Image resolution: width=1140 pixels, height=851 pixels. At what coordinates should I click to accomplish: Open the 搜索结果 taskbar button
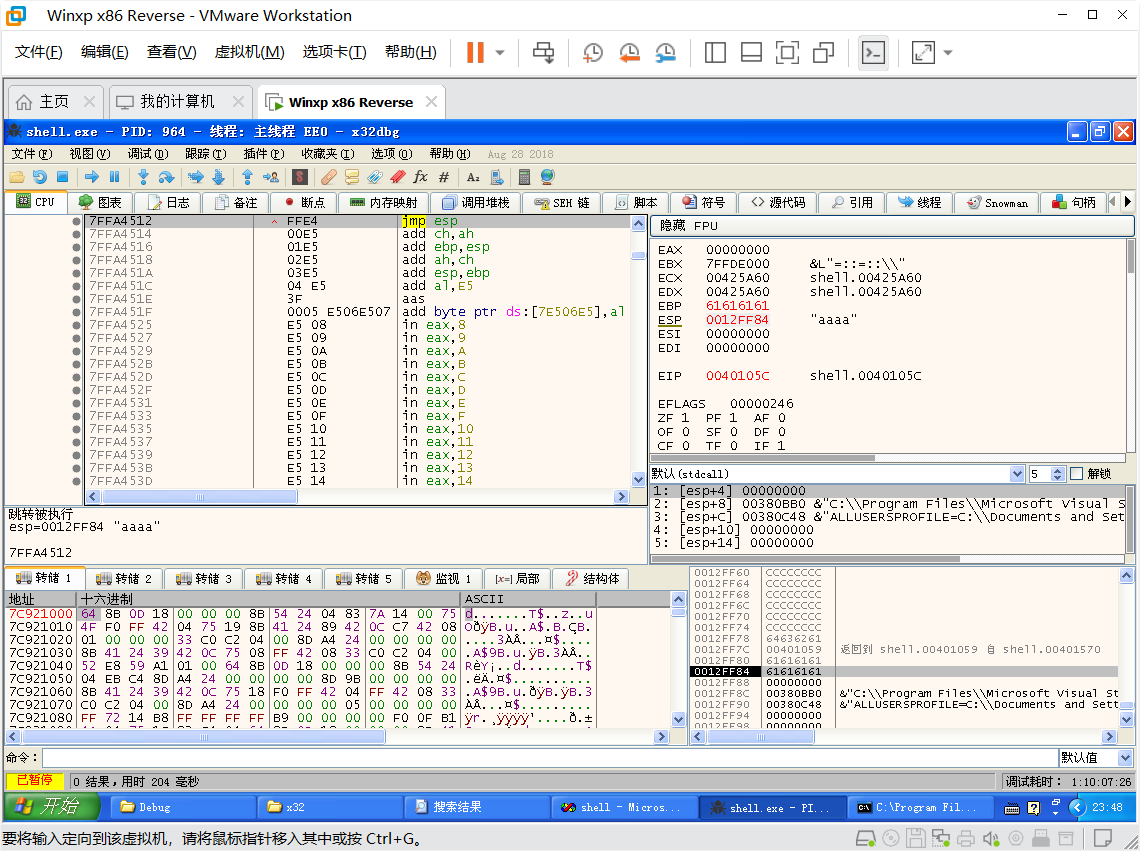point(477,807)
